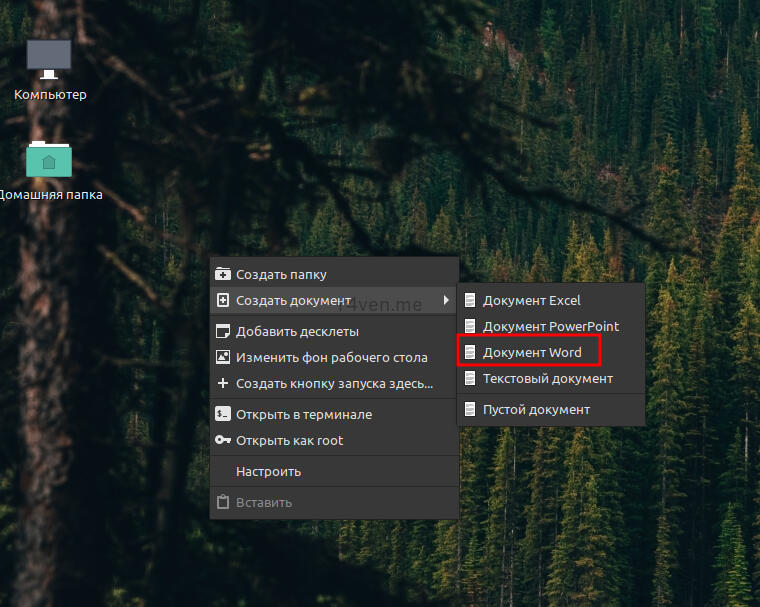Expand submenu arrow next to Создать документ
This screenshot has height=607, width=760.
446,300
